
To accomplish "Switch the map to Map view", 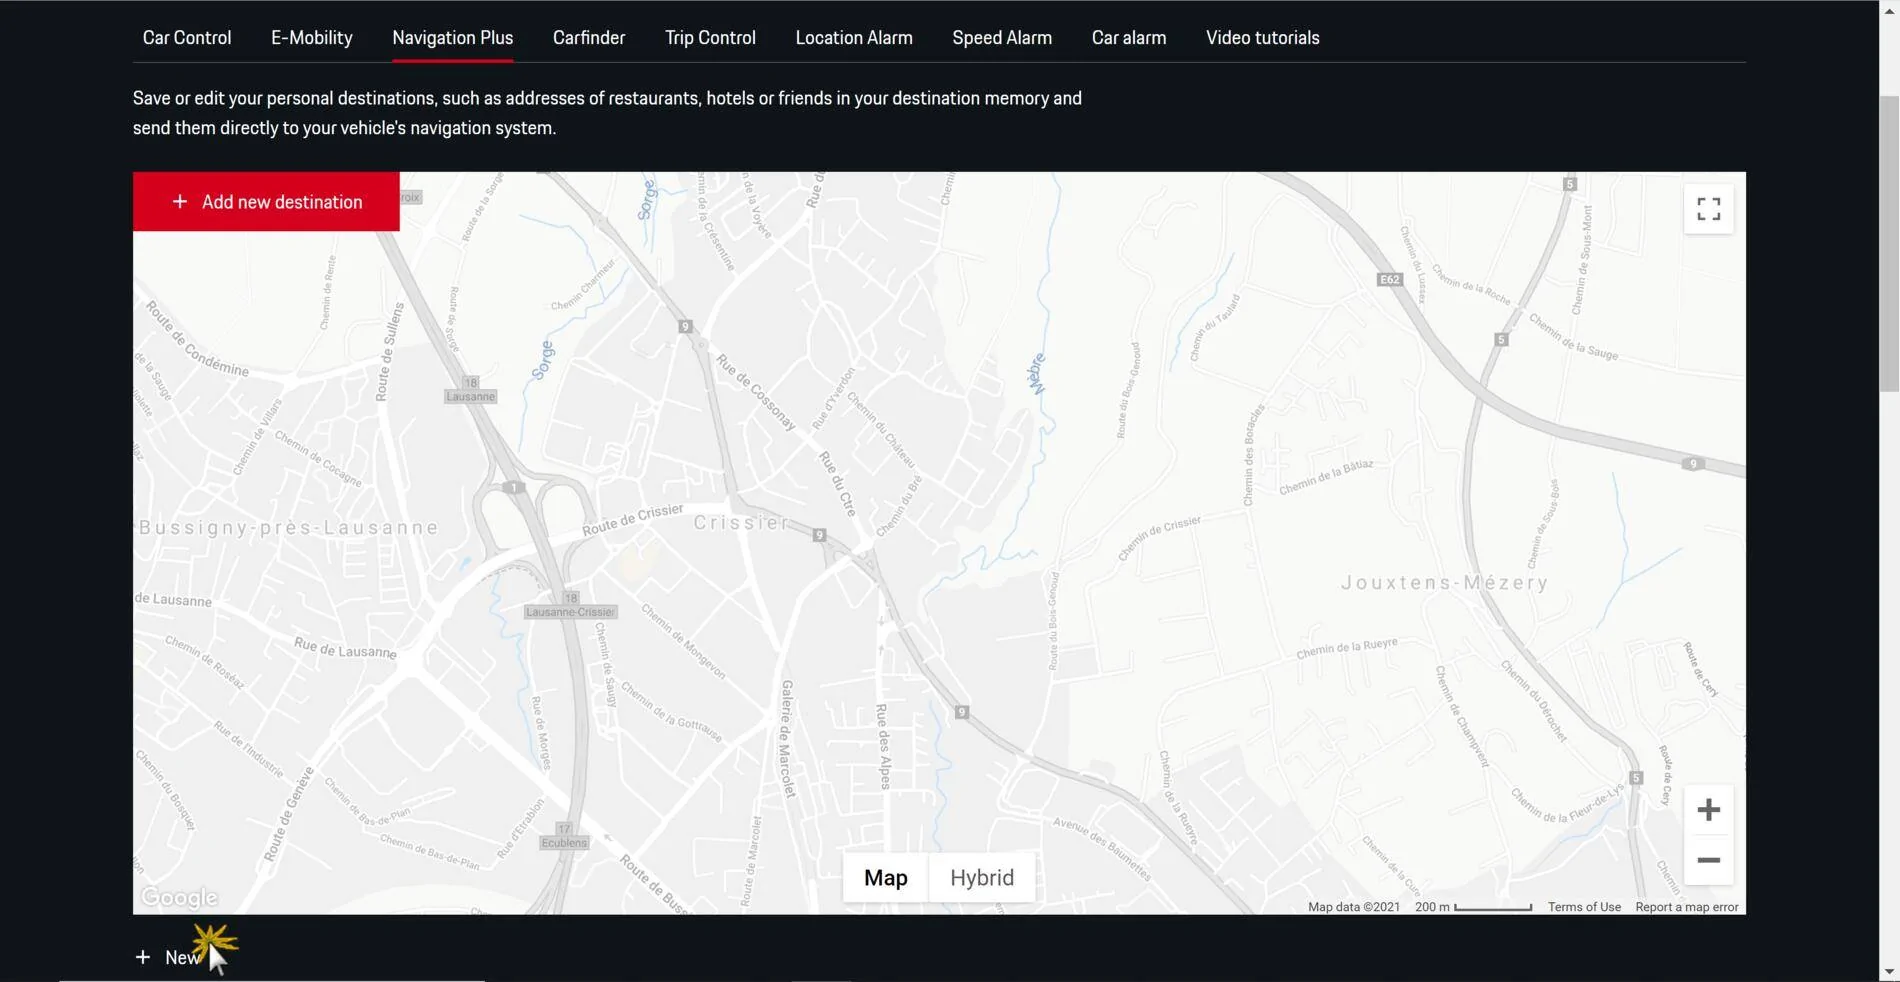I will point(886,878).
